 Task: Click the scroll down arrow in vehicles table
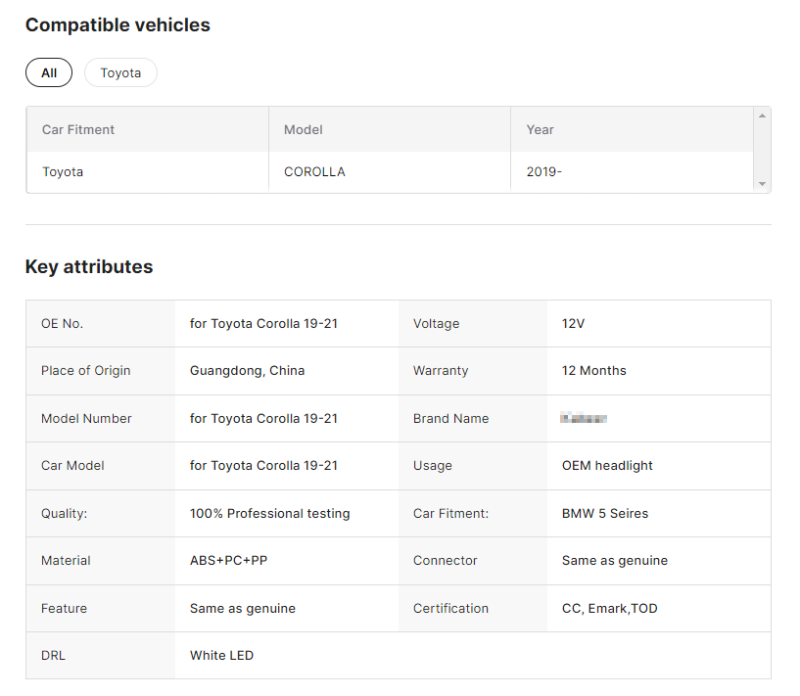tap(762, 184)
